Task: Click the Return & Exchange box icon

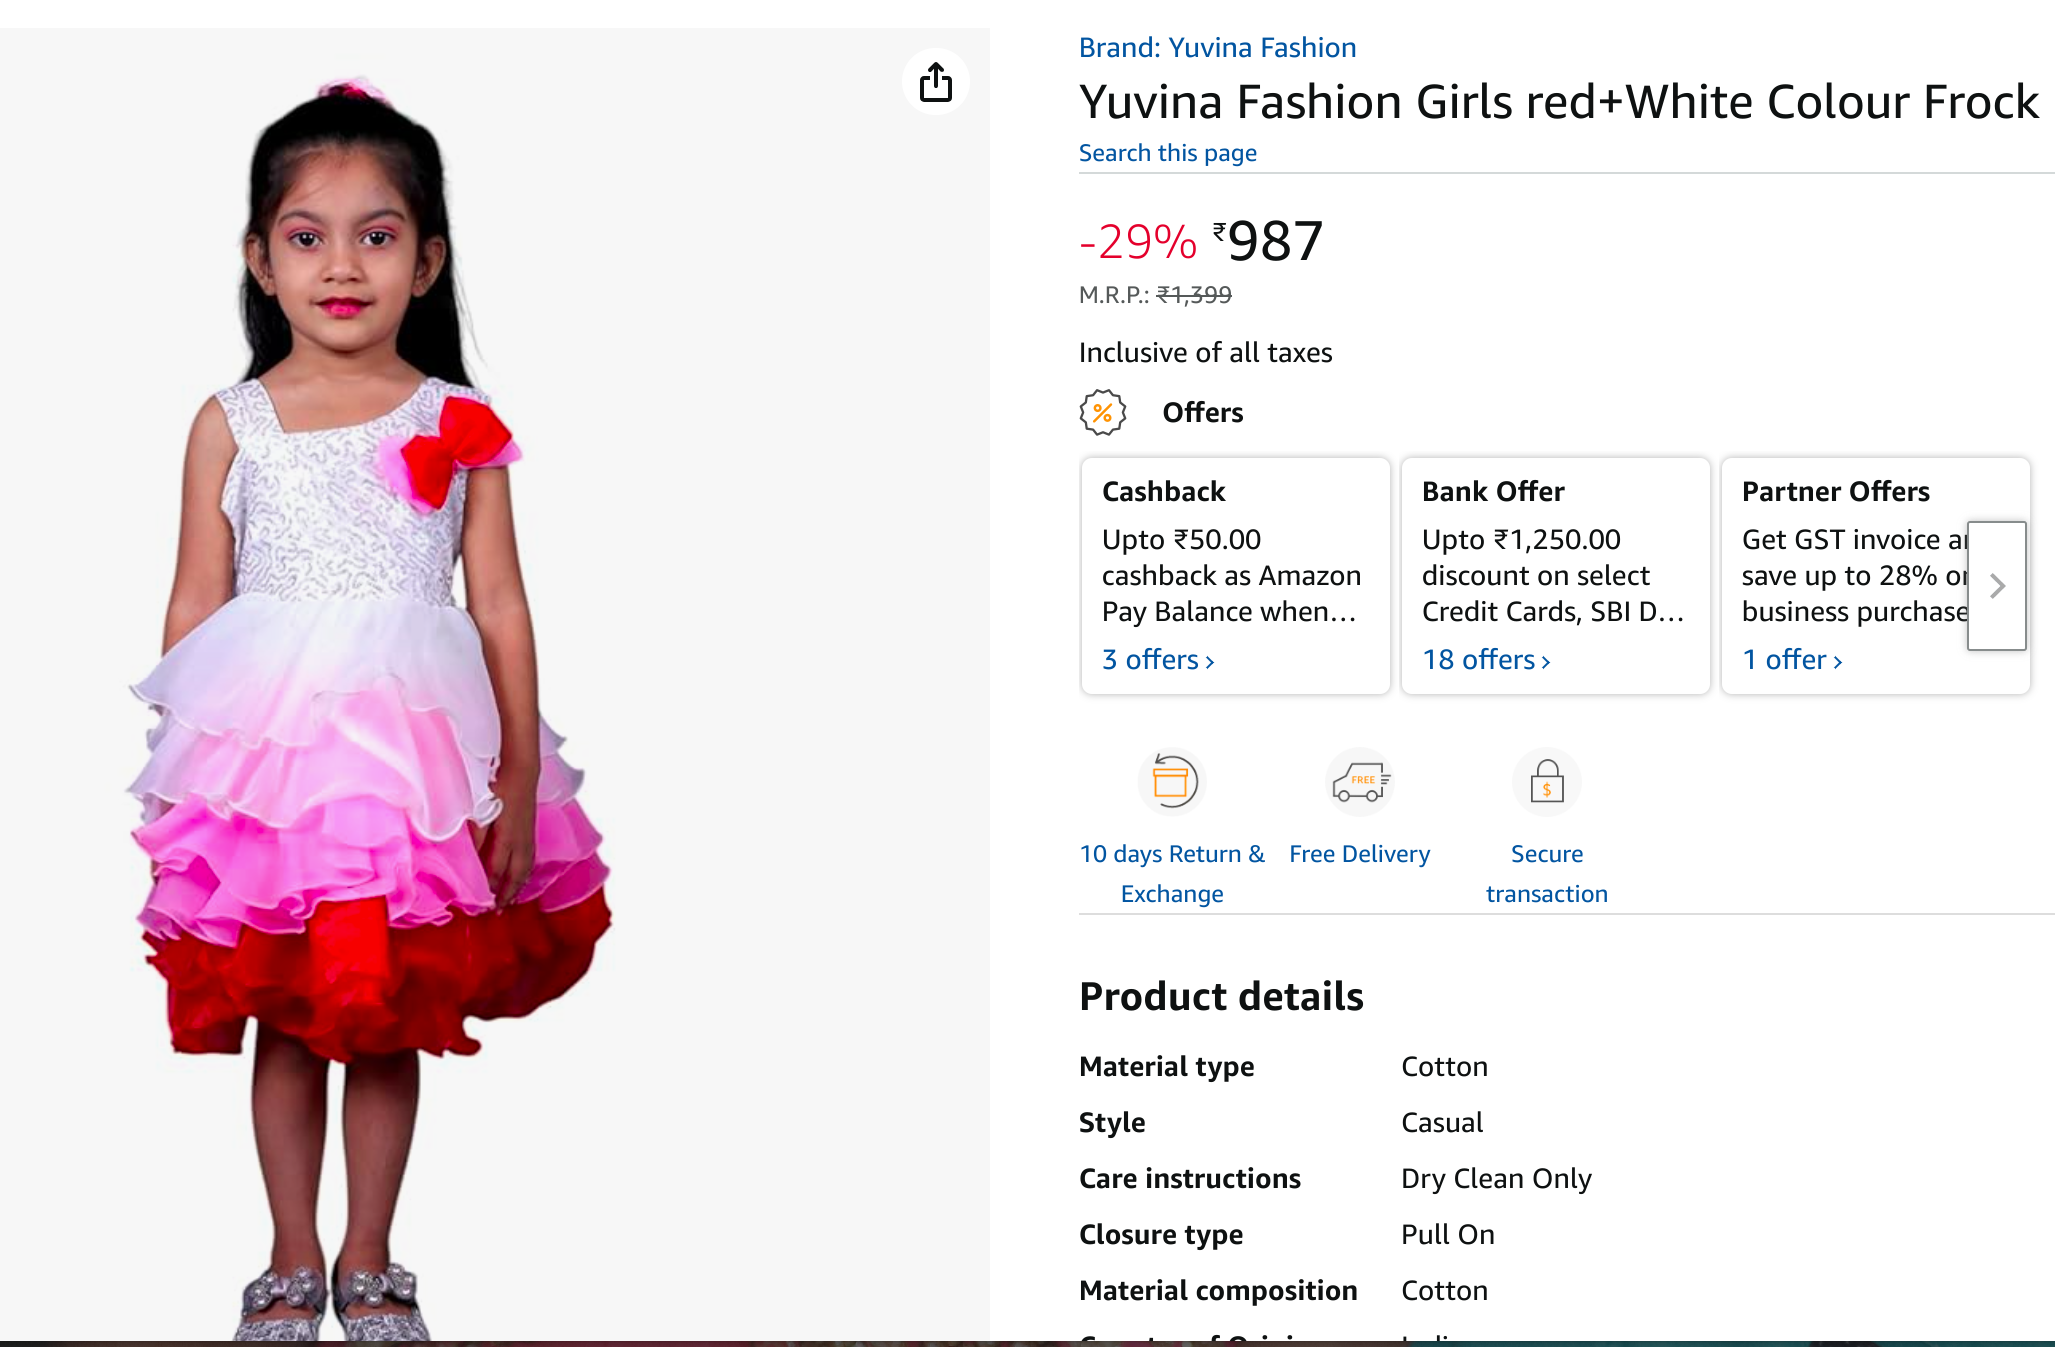Action: [1171, 781]
